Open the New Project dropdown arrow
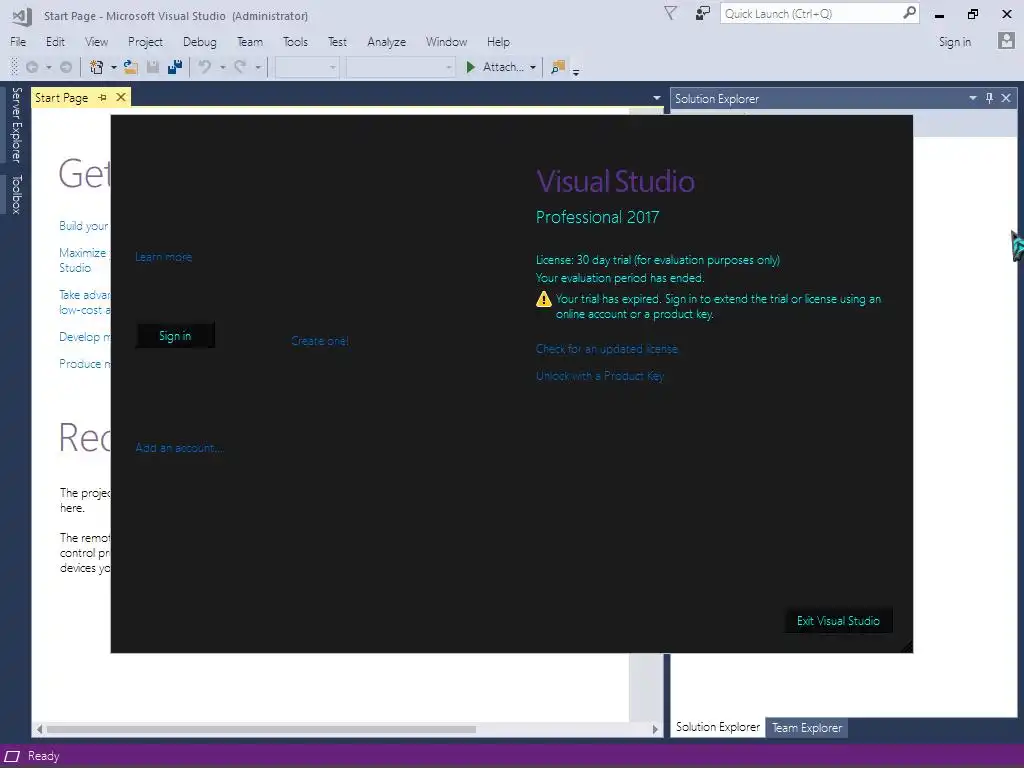 [x=114, y=68]
